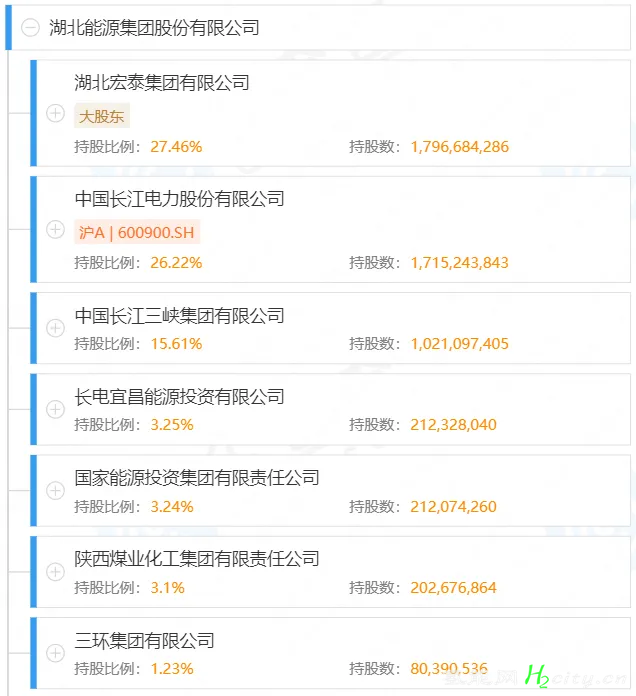Select the 27.46% shareholding ratio
Image resolution: width=636 pixels, height=696 pixels.
click(176, 146)
